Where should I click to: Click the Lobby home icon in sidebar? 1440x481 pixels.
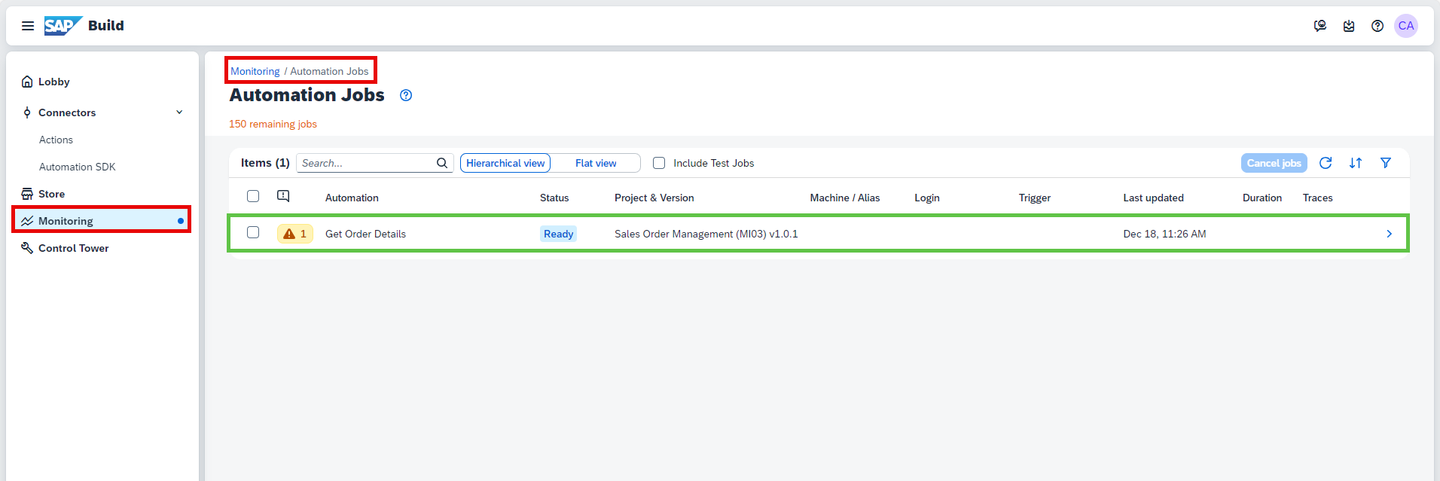[x=27, y=82]
